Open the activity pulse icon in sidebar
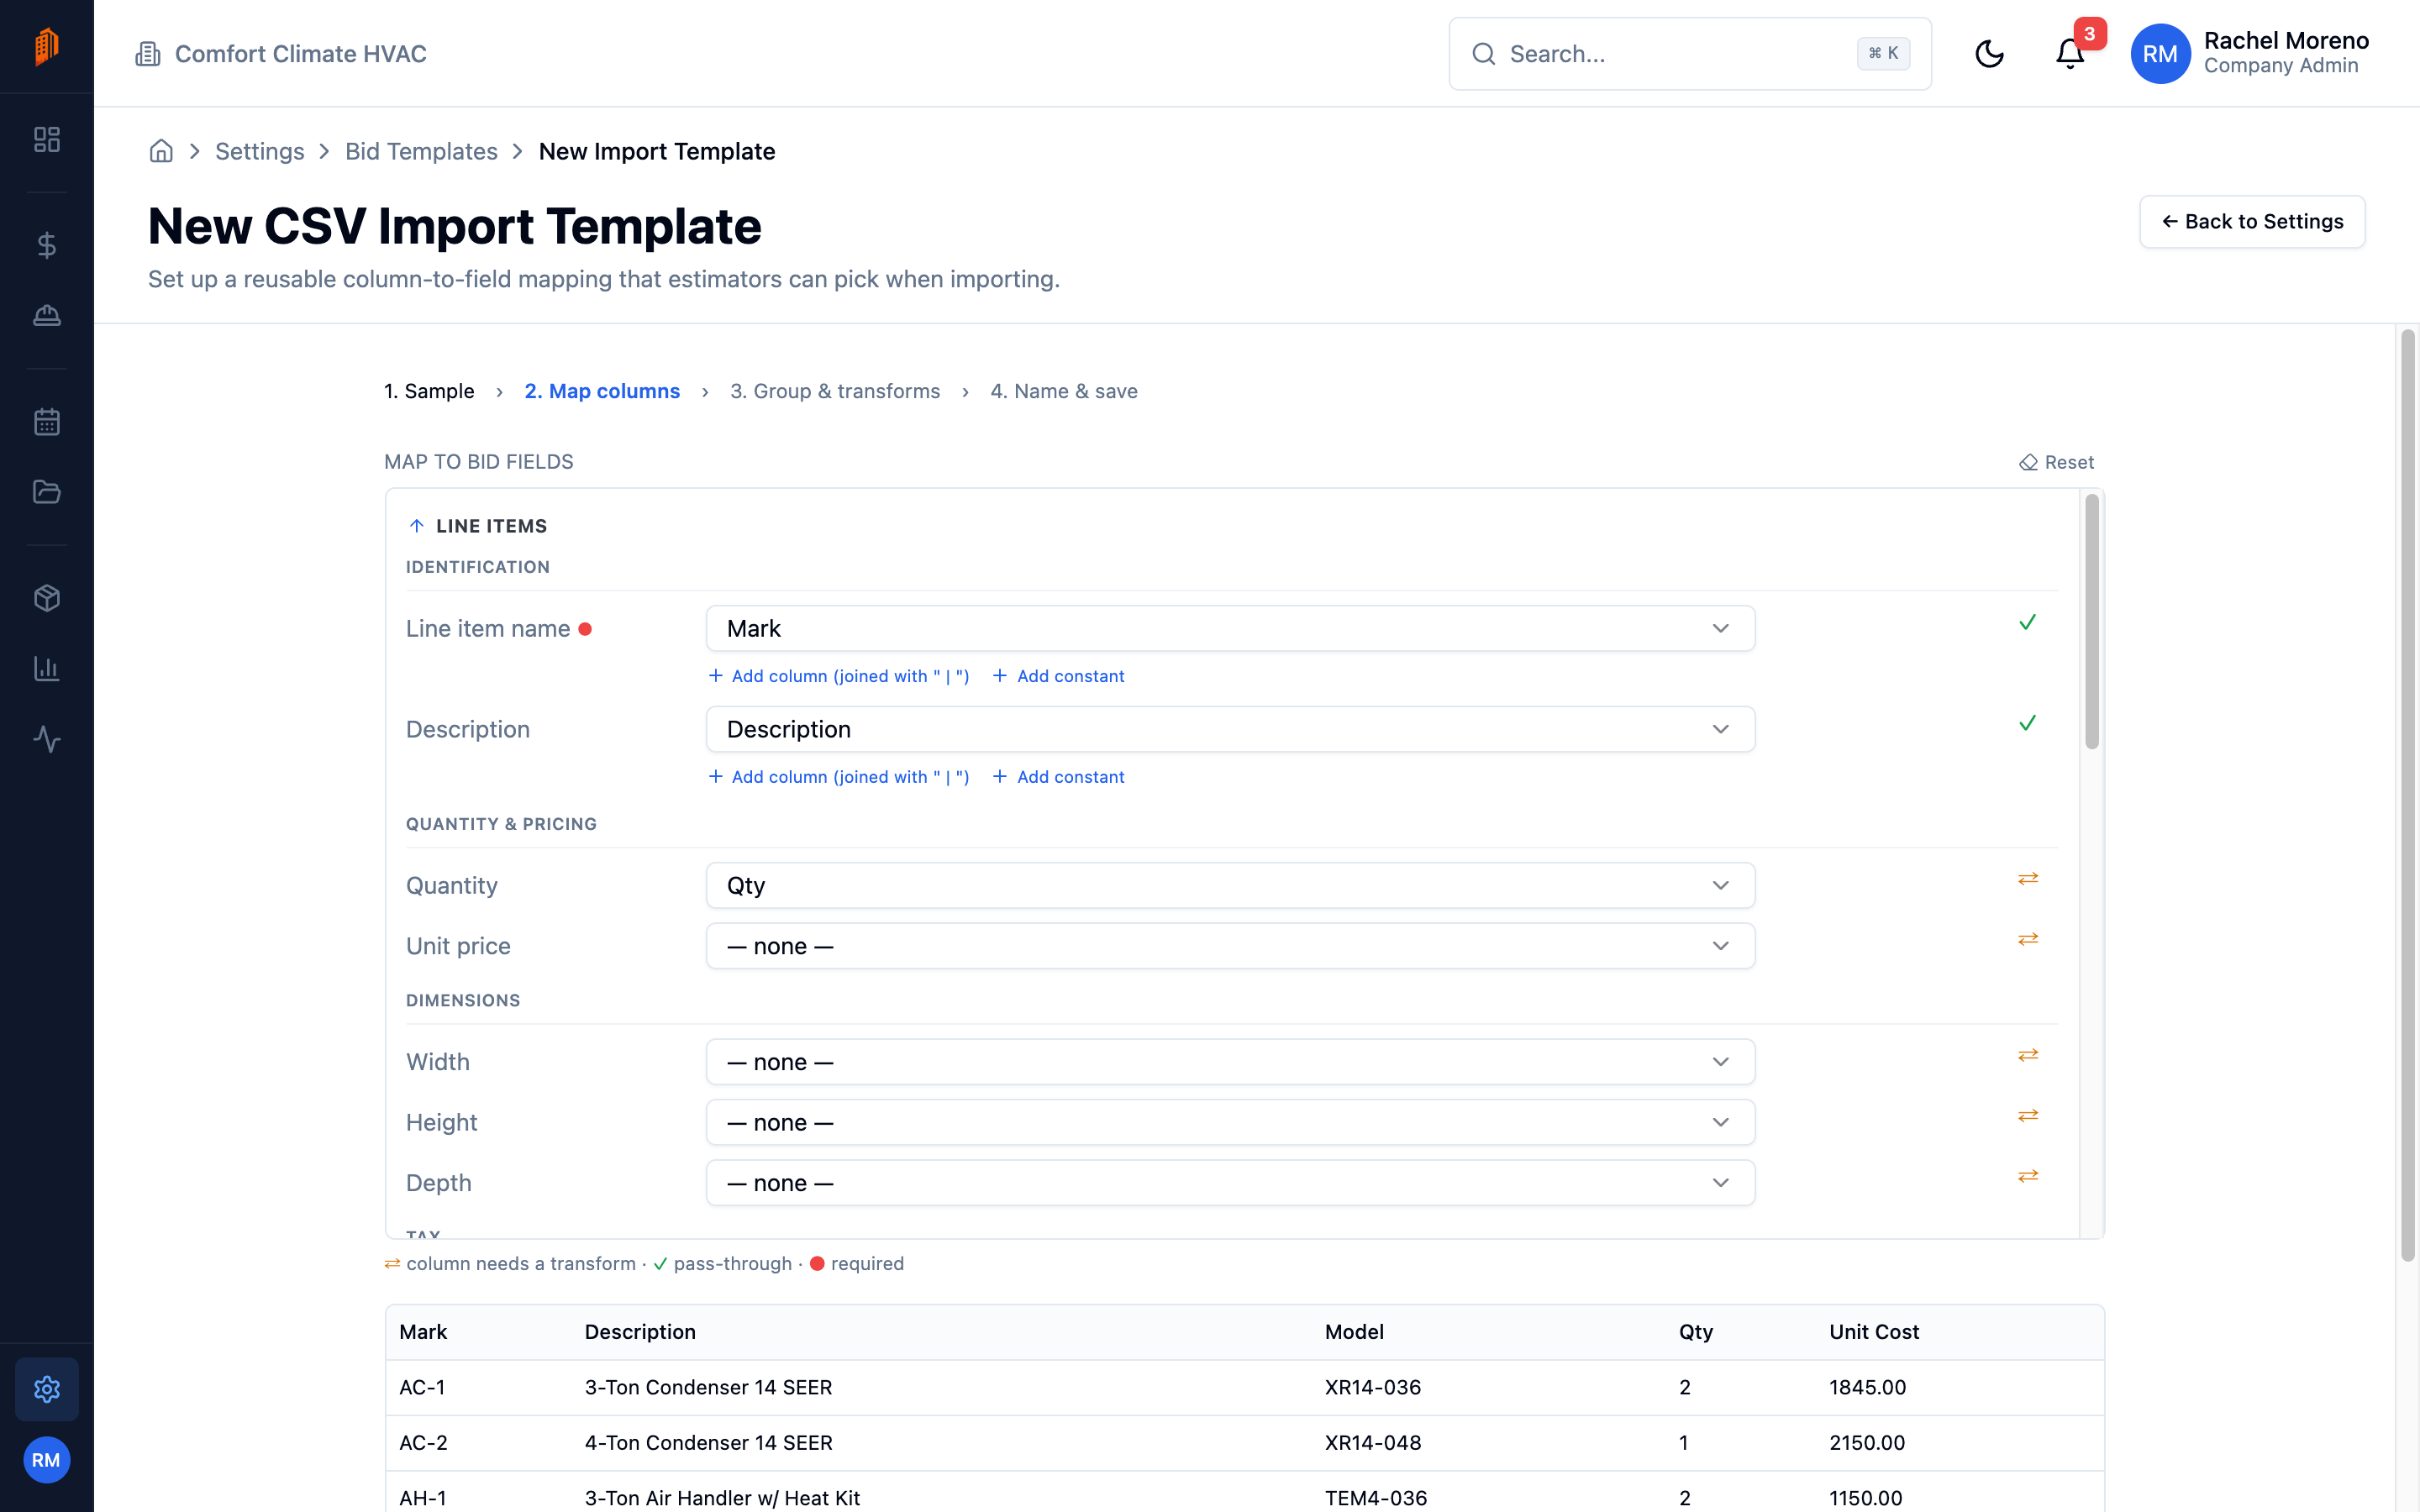Viewport: 2420px width, 1512px height. 46,739
